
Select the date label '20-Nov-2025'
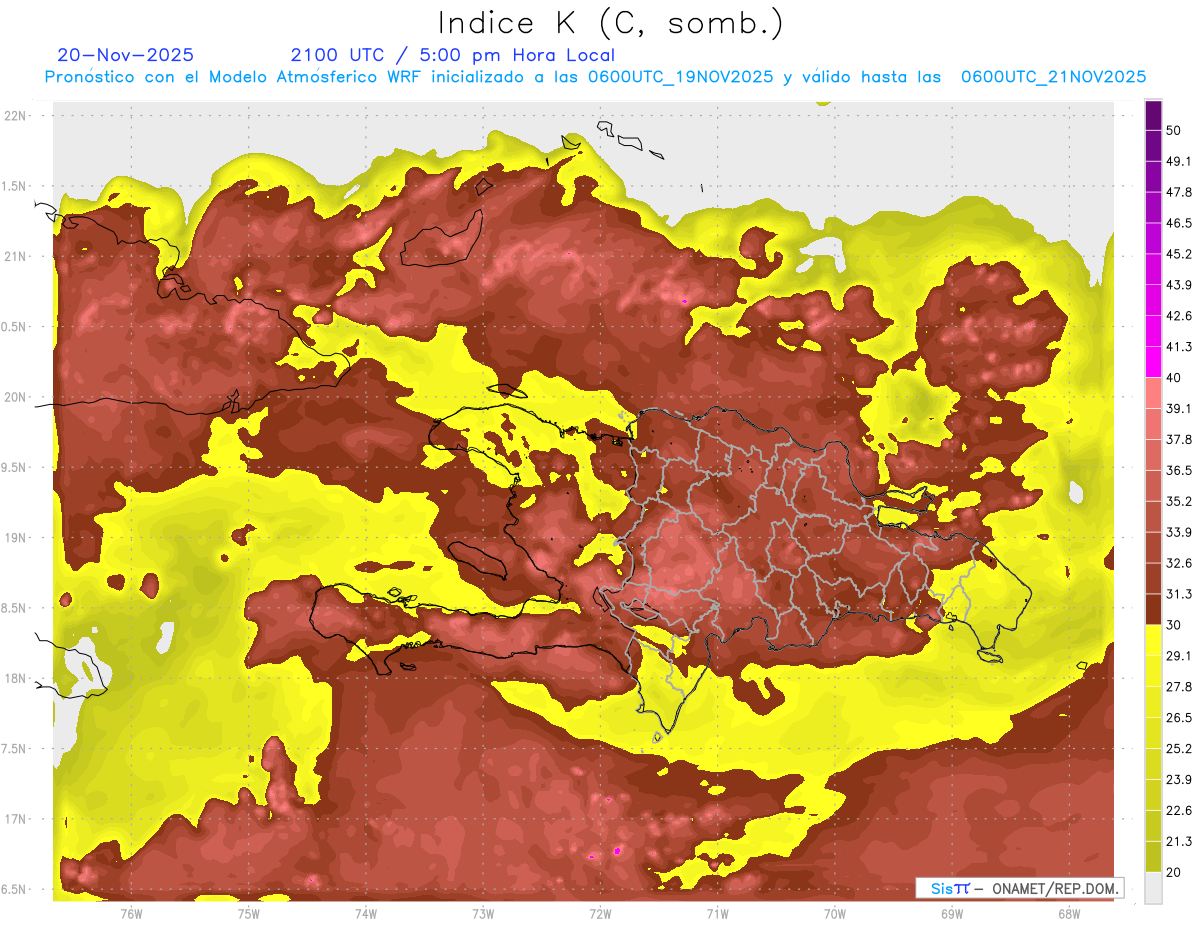(126, 55)
